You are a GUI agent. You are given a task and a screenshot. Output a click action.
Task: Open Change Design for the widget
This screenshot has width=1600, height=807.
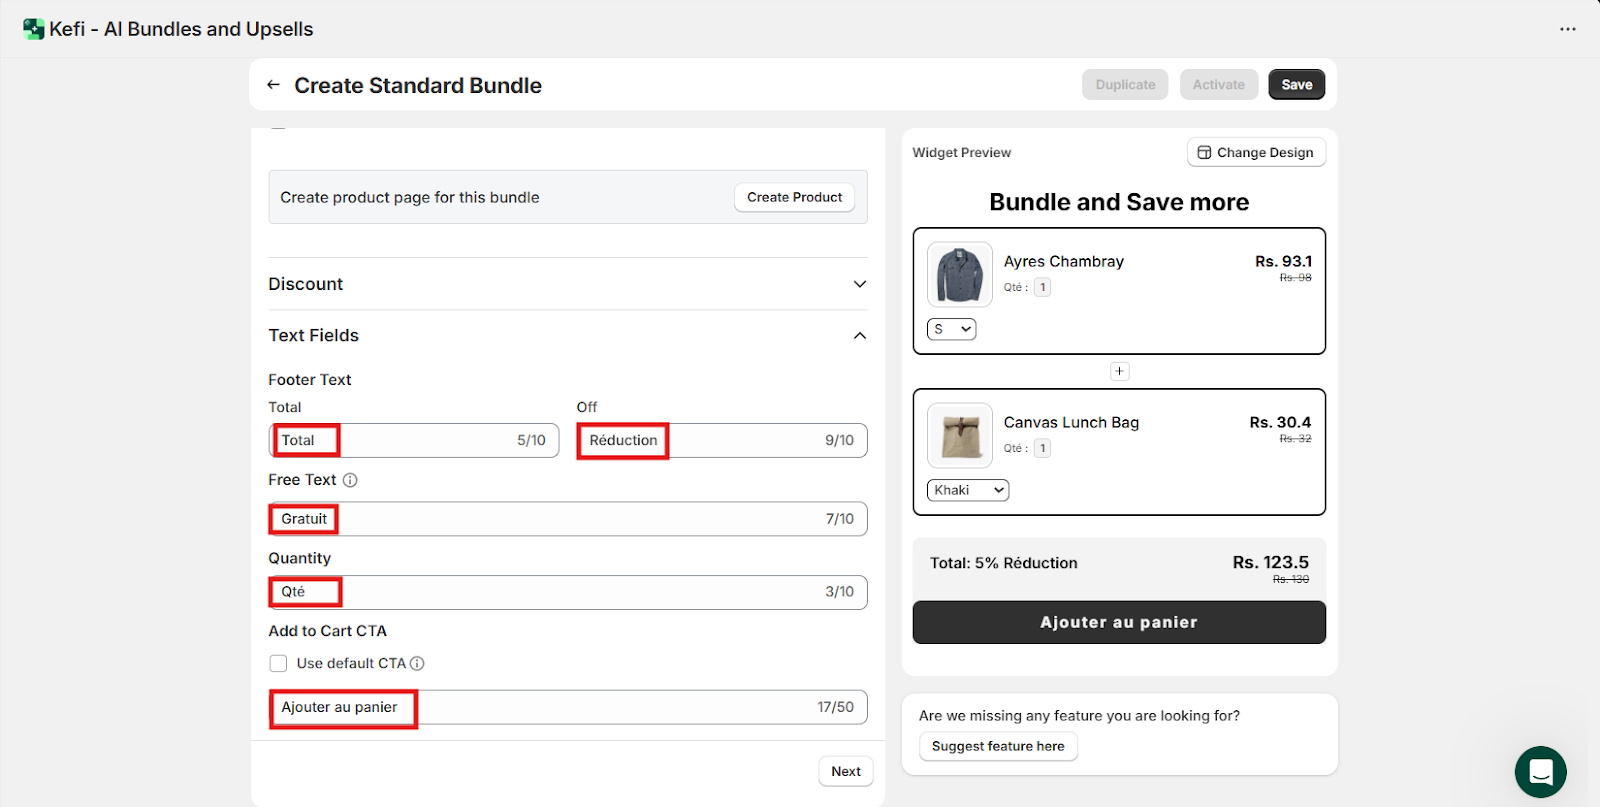[x=1255, y=152]
